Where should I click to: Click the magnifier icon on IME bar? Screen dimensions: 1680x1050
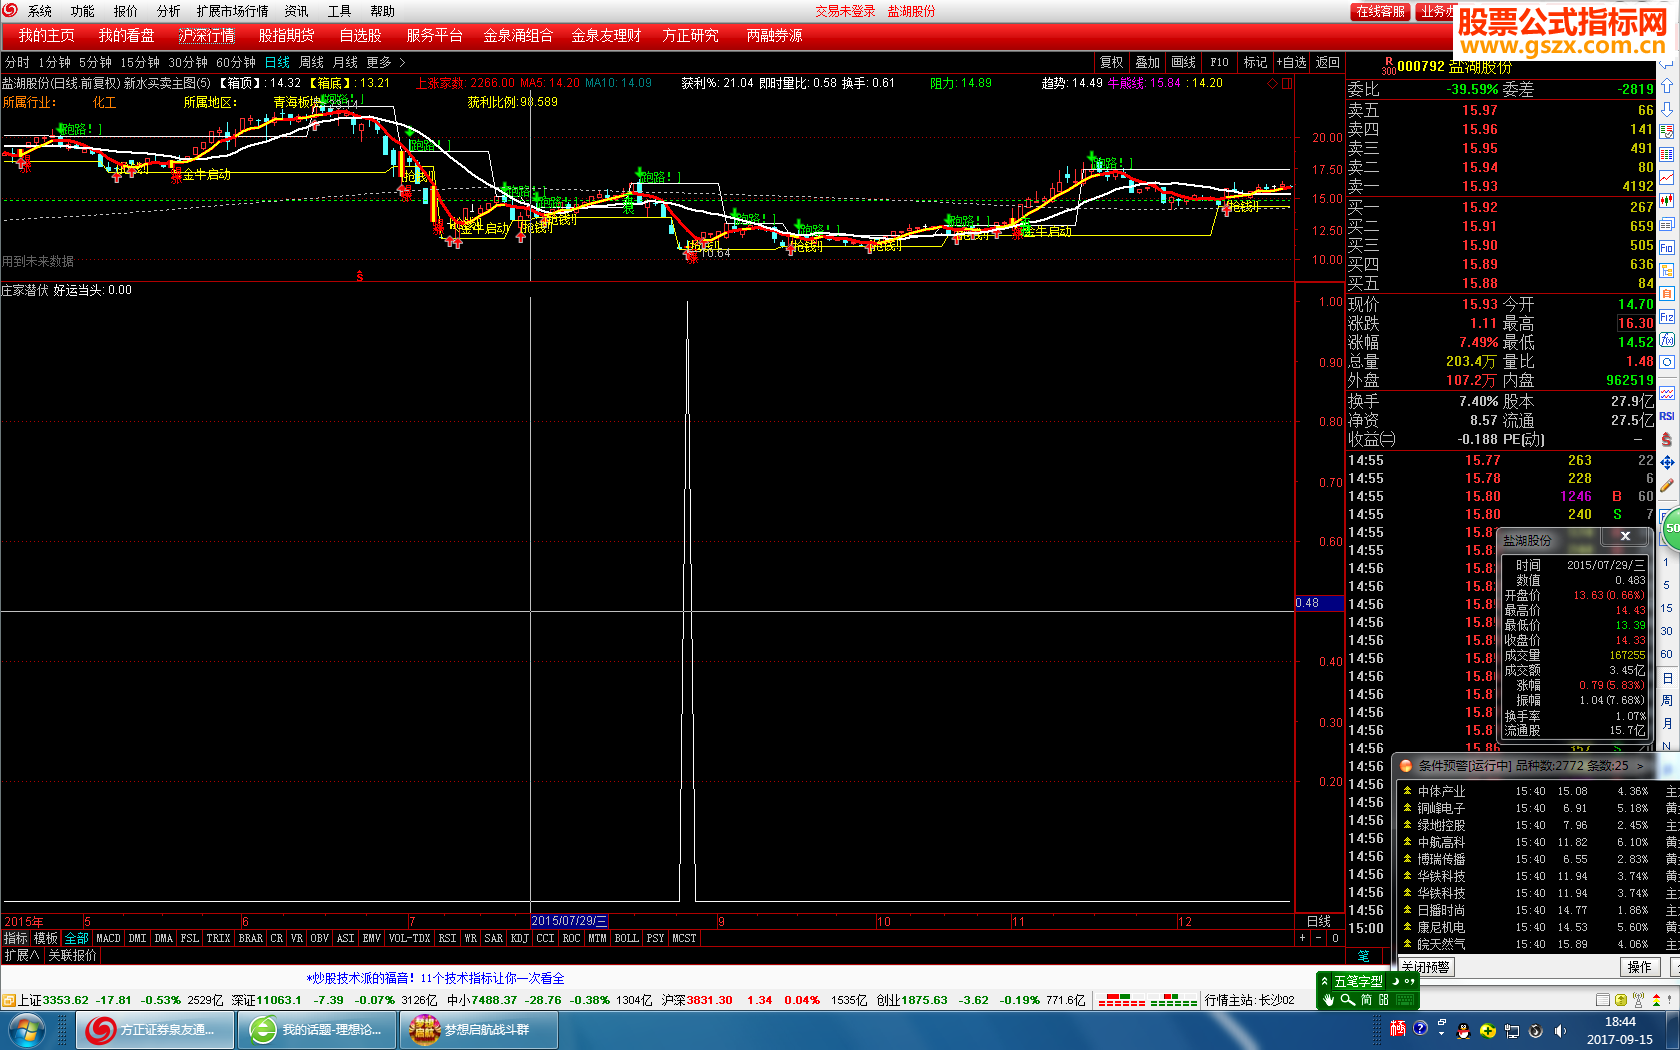tap(1347, 1000)
